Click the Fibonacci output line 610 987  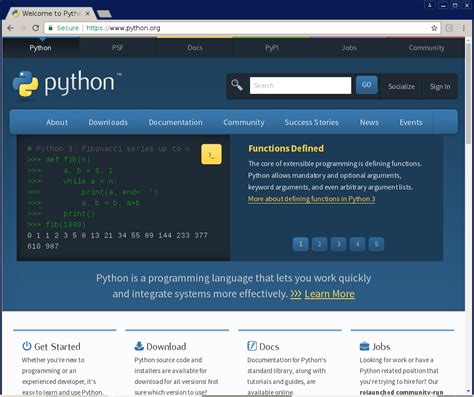(x=43, y=246)
